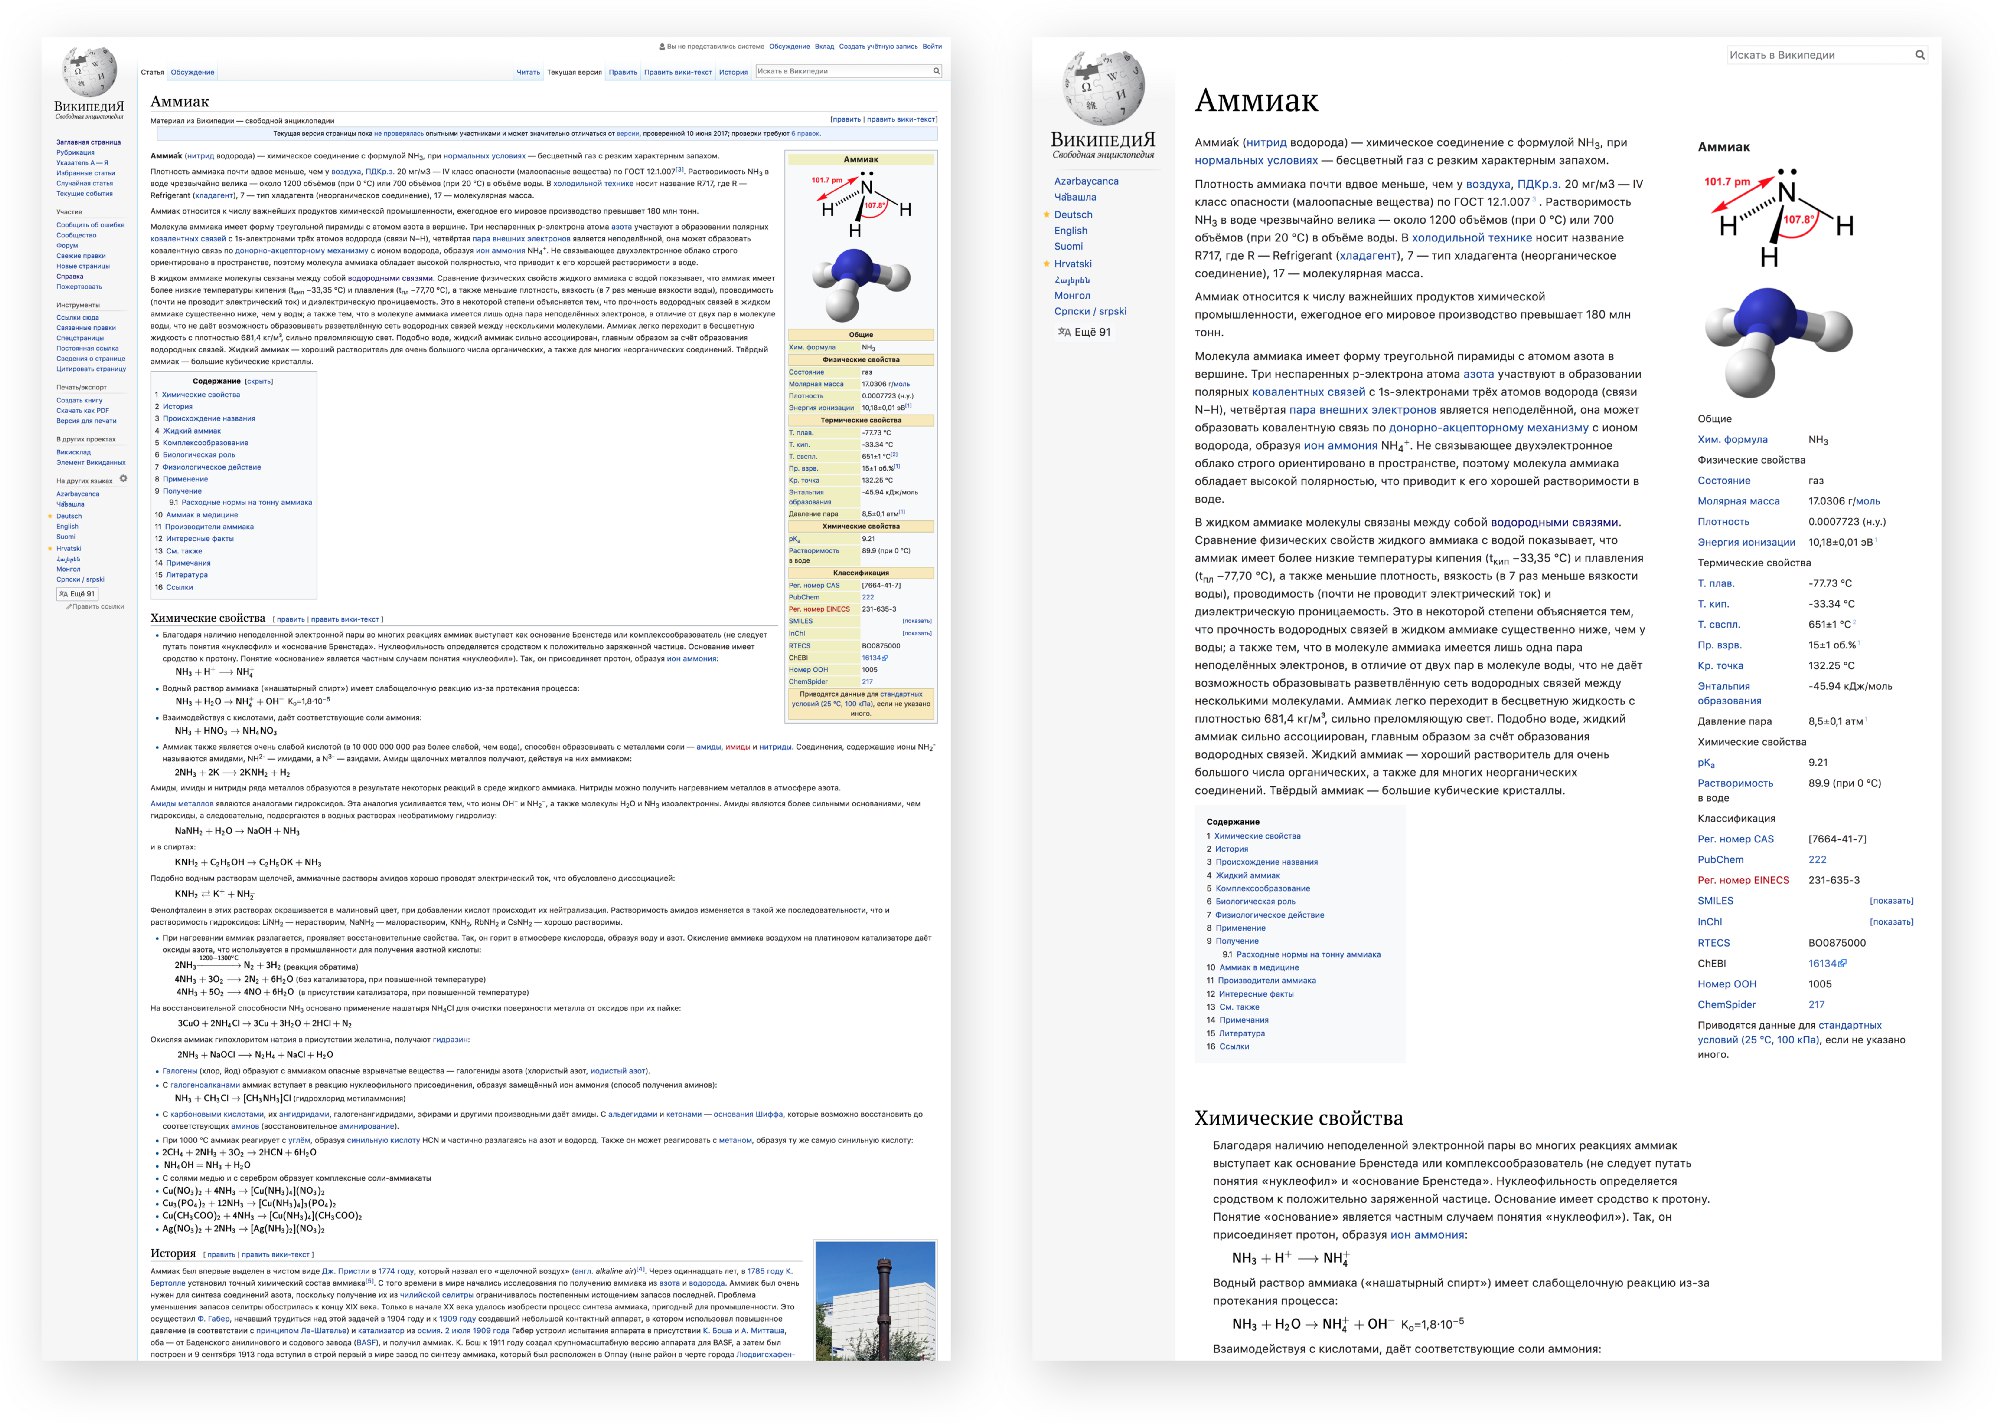Open 'ковалентных связей' link on right page
The image size is (2000, 1424).
tap(1308, 392)
